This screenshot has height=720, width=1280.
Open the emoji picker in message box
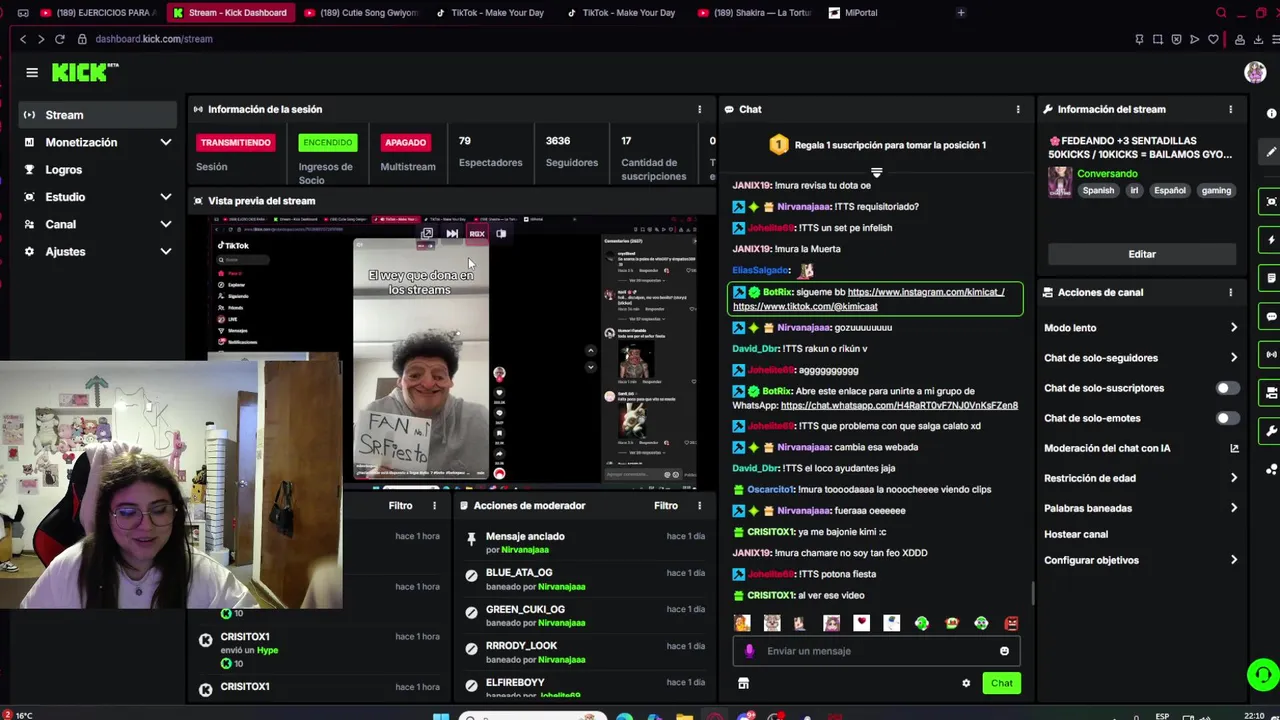click(x=1004, y=651)
